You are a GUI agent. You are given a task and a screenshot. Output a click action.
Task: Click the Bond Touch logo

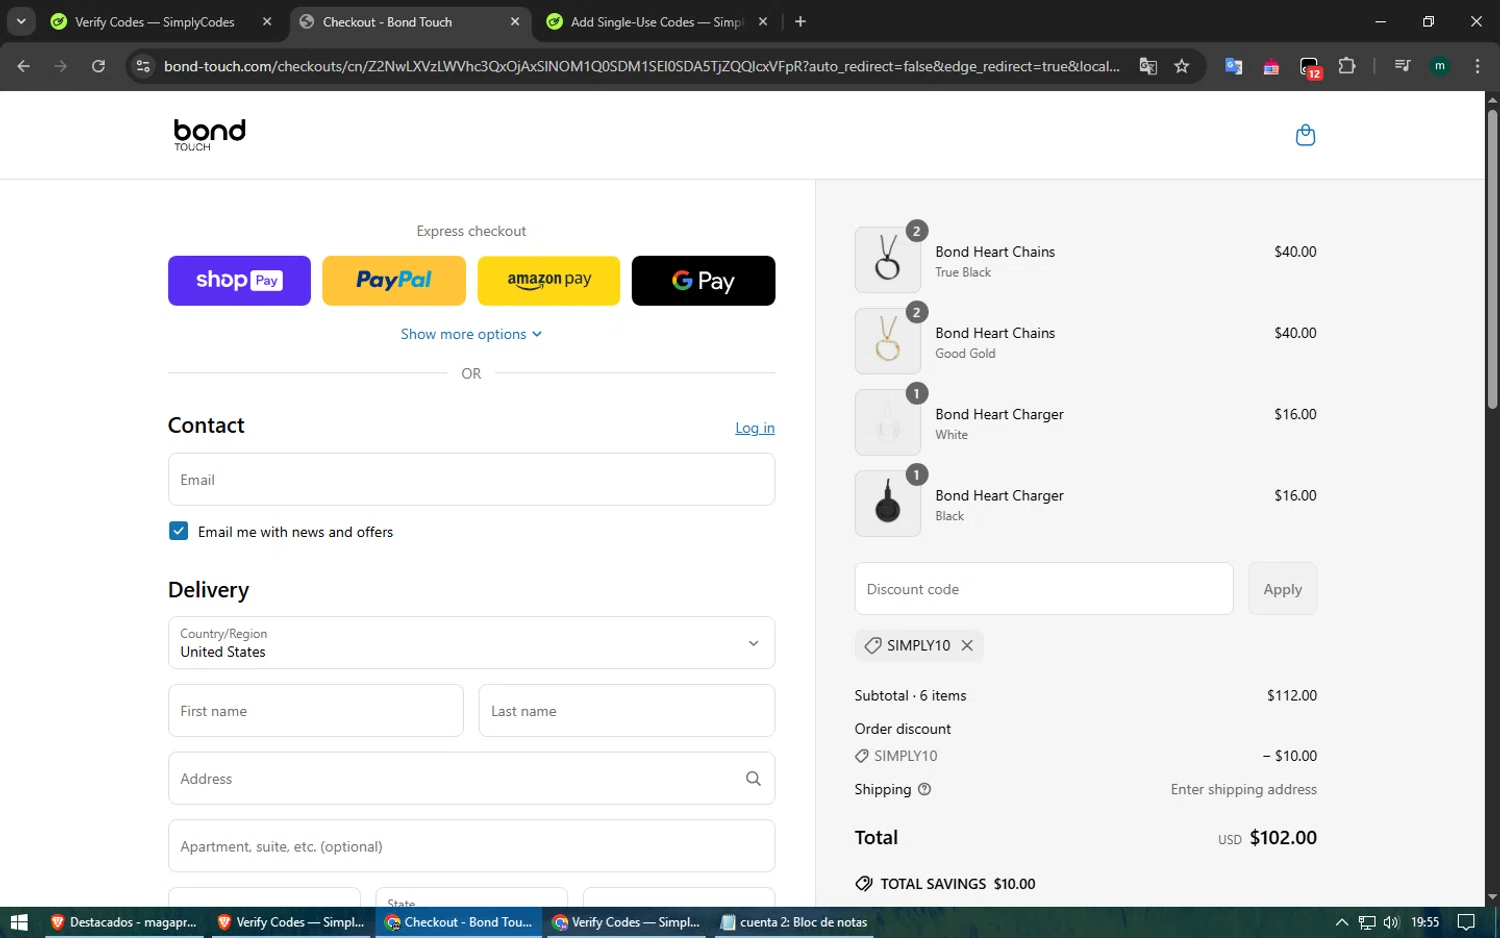pyautogui.click(x=209, y=135)
